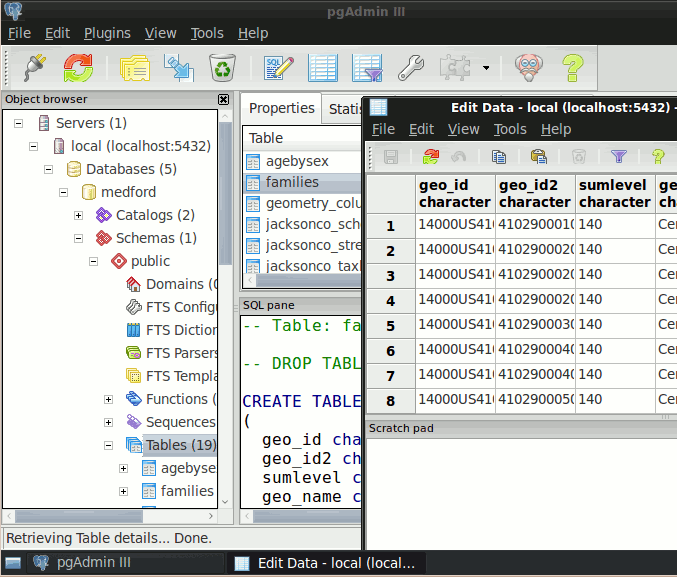This screenshot has width=677, height=577.
Task: Click the geo_id column header
Action: click(455, 193)
